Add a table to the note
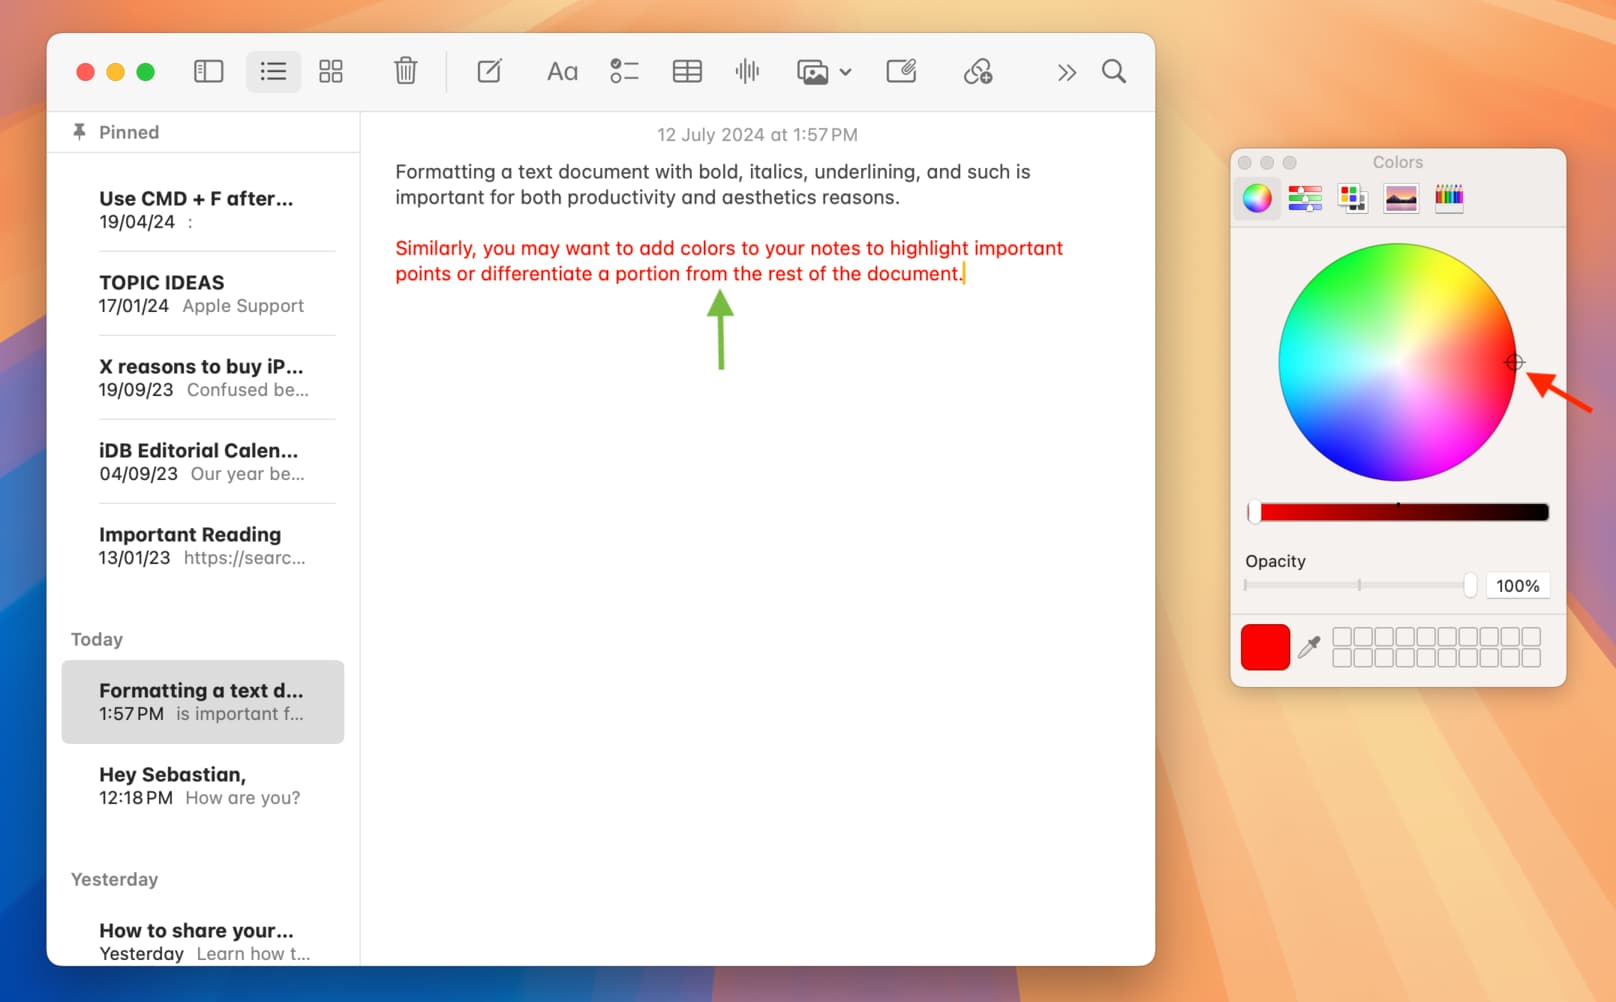The width and height of the screenshot is (1616, 1002). point(687,72)
